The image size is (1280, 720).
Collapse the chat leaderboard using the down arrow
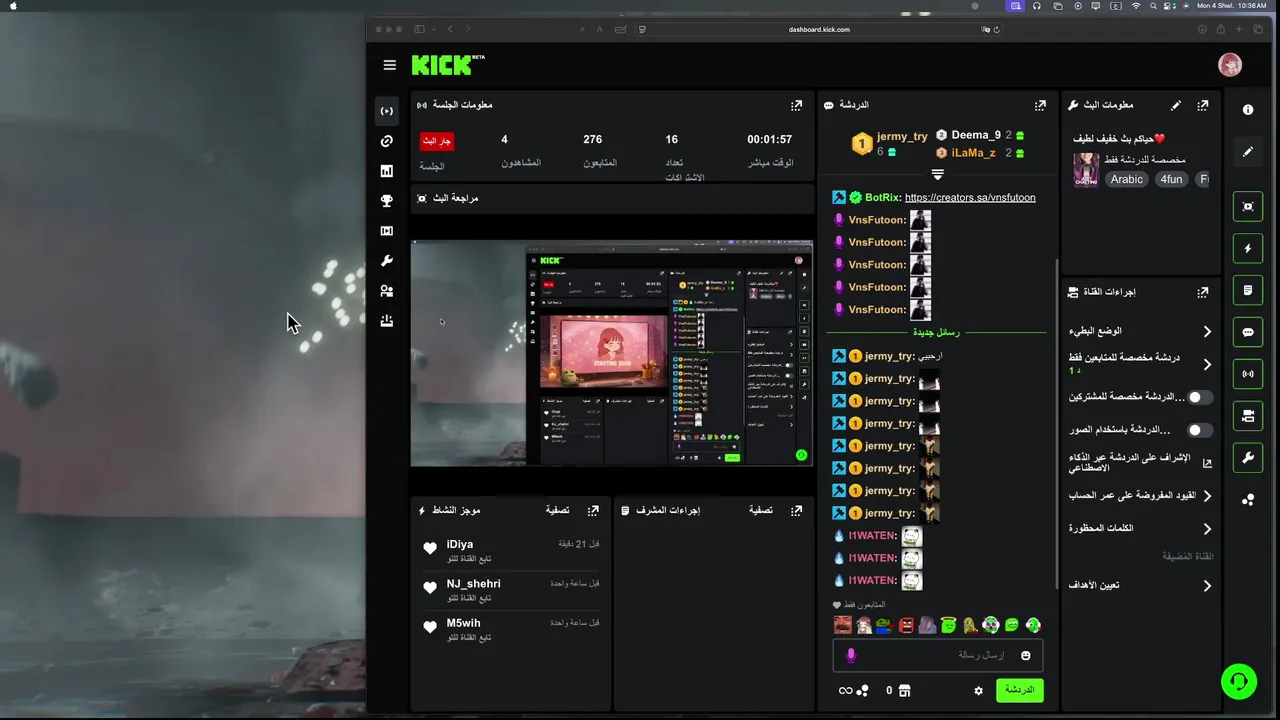pos(938,174)
